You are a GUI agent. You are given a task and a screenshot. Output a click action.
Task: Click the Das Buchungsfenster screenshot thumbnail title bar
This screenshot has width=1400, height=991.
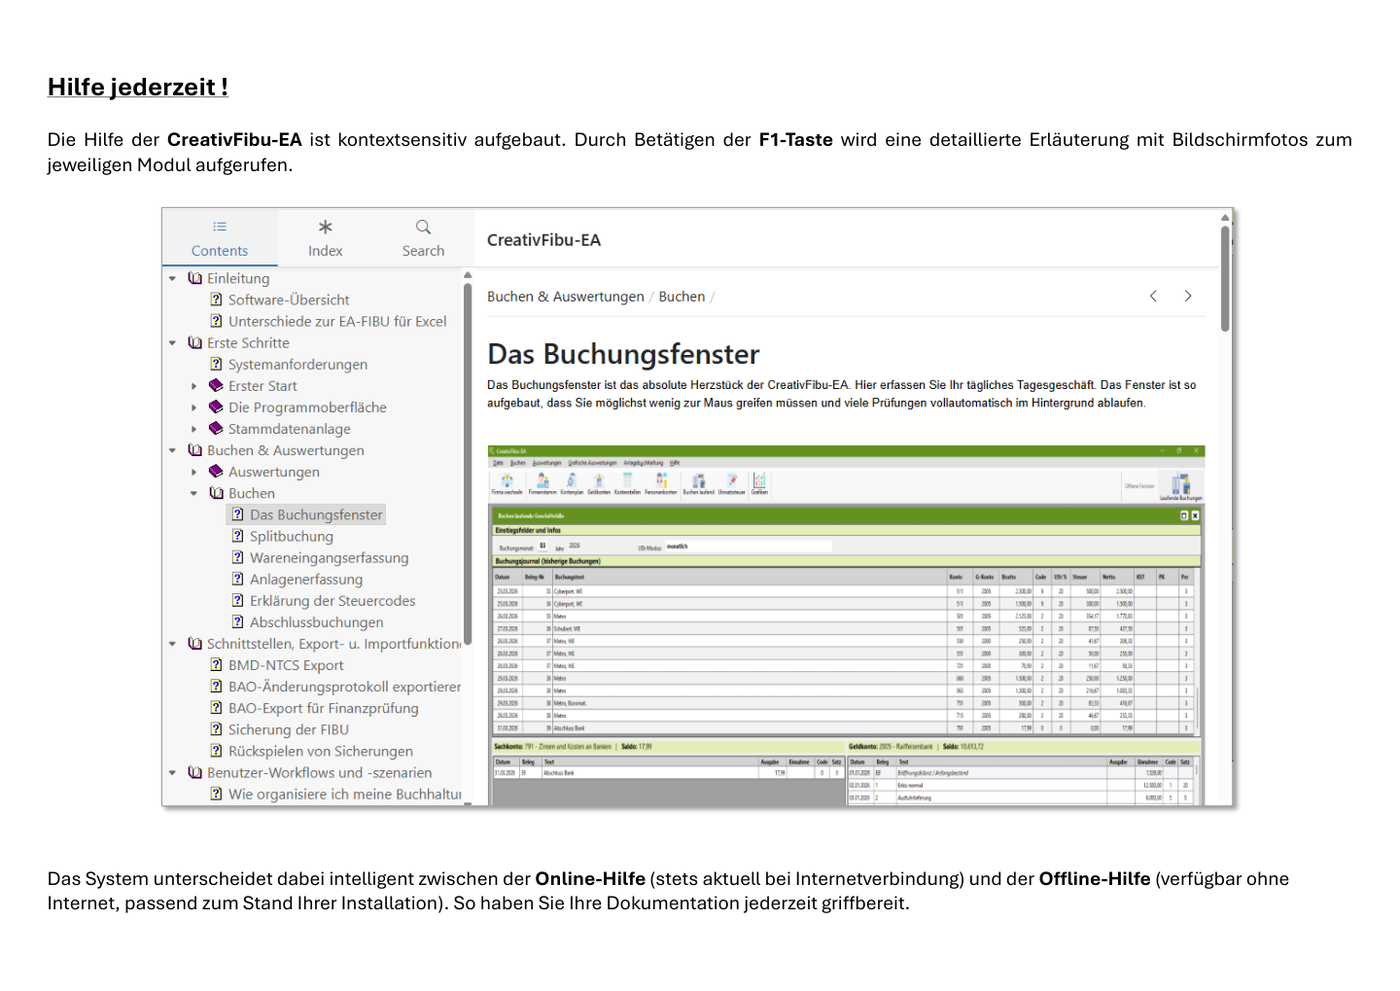(x=846, y=451)
